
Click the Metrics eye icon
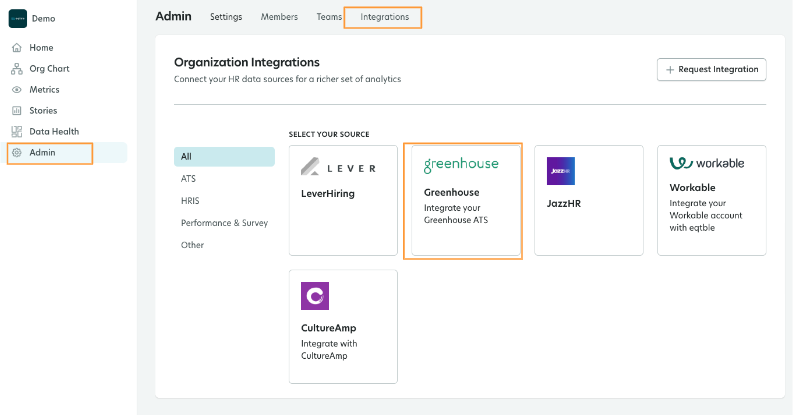17,90
